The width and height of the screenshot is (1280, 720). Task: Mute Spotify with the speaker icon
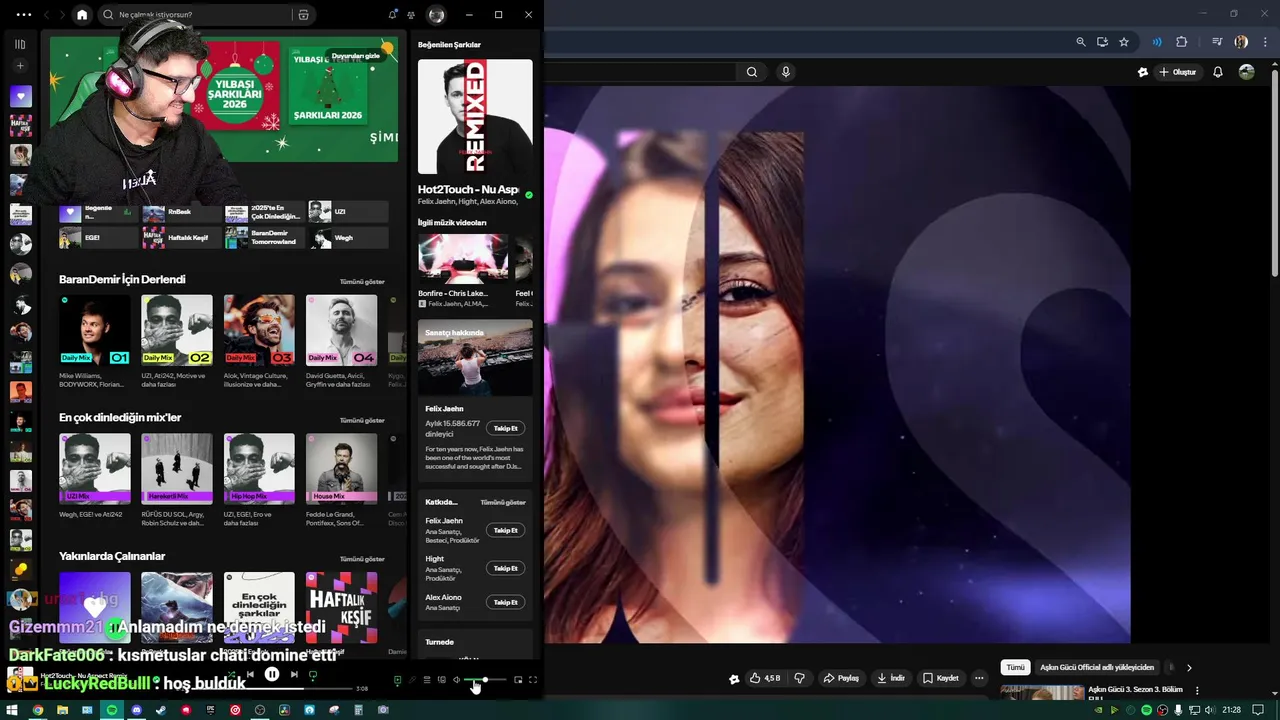pyautogui.click(x=457, y=680)
